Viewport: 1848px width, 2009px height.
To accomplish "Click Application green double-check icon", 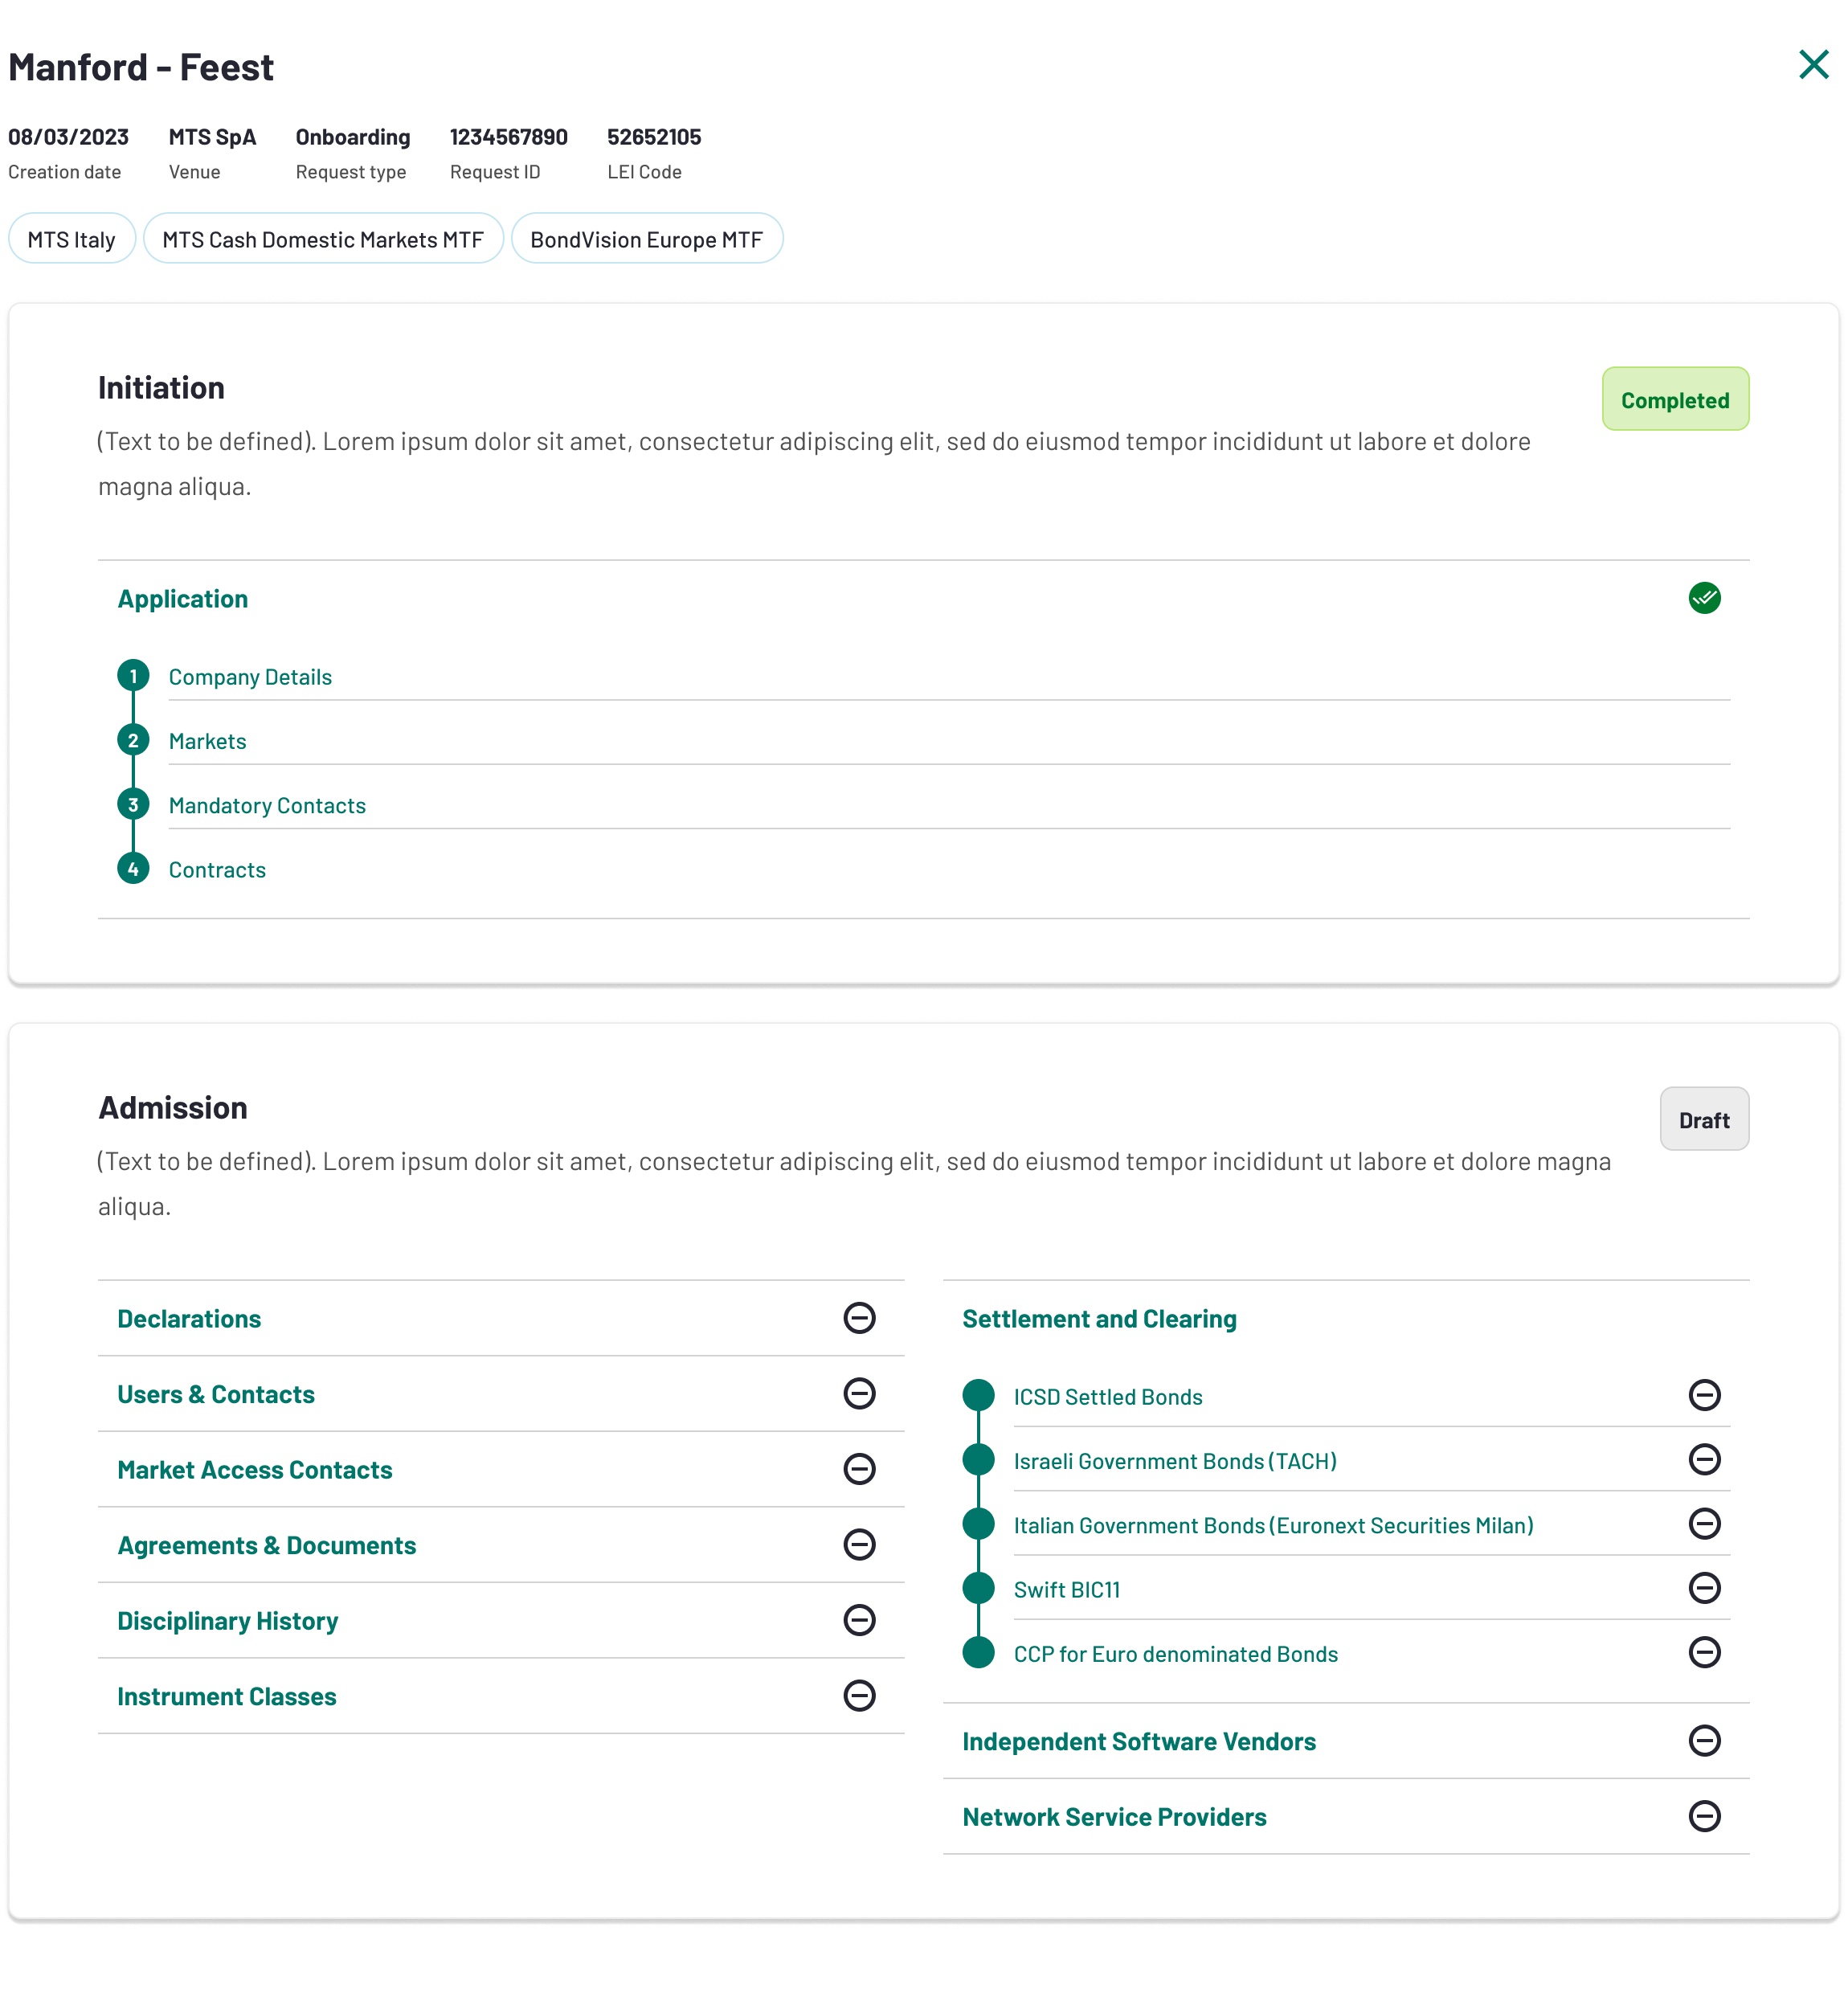I will click(1704, 598).
